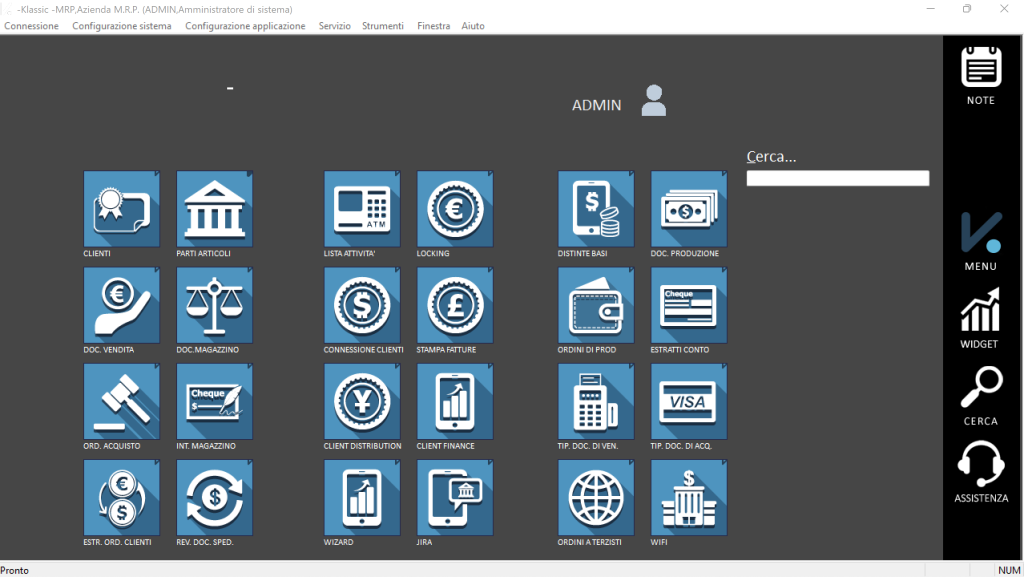The width and height of the screenshot is (1024, 577).
Task: Open the Clienti tile
Action: coord(121,209)
